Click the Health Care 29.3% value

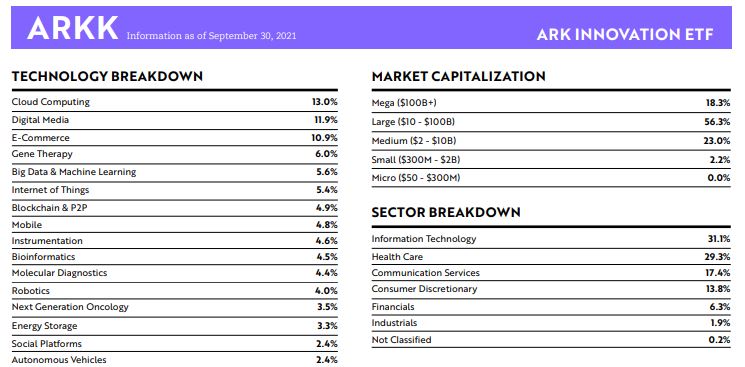[x=718, y=257]
